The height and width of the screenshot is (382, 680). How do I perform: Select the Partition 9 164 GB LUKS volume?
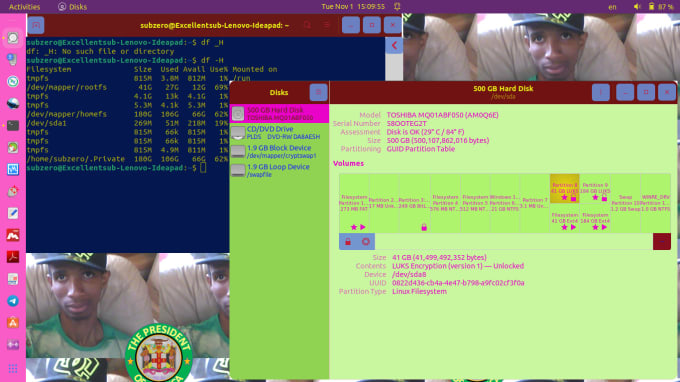(x=595, y=189)
